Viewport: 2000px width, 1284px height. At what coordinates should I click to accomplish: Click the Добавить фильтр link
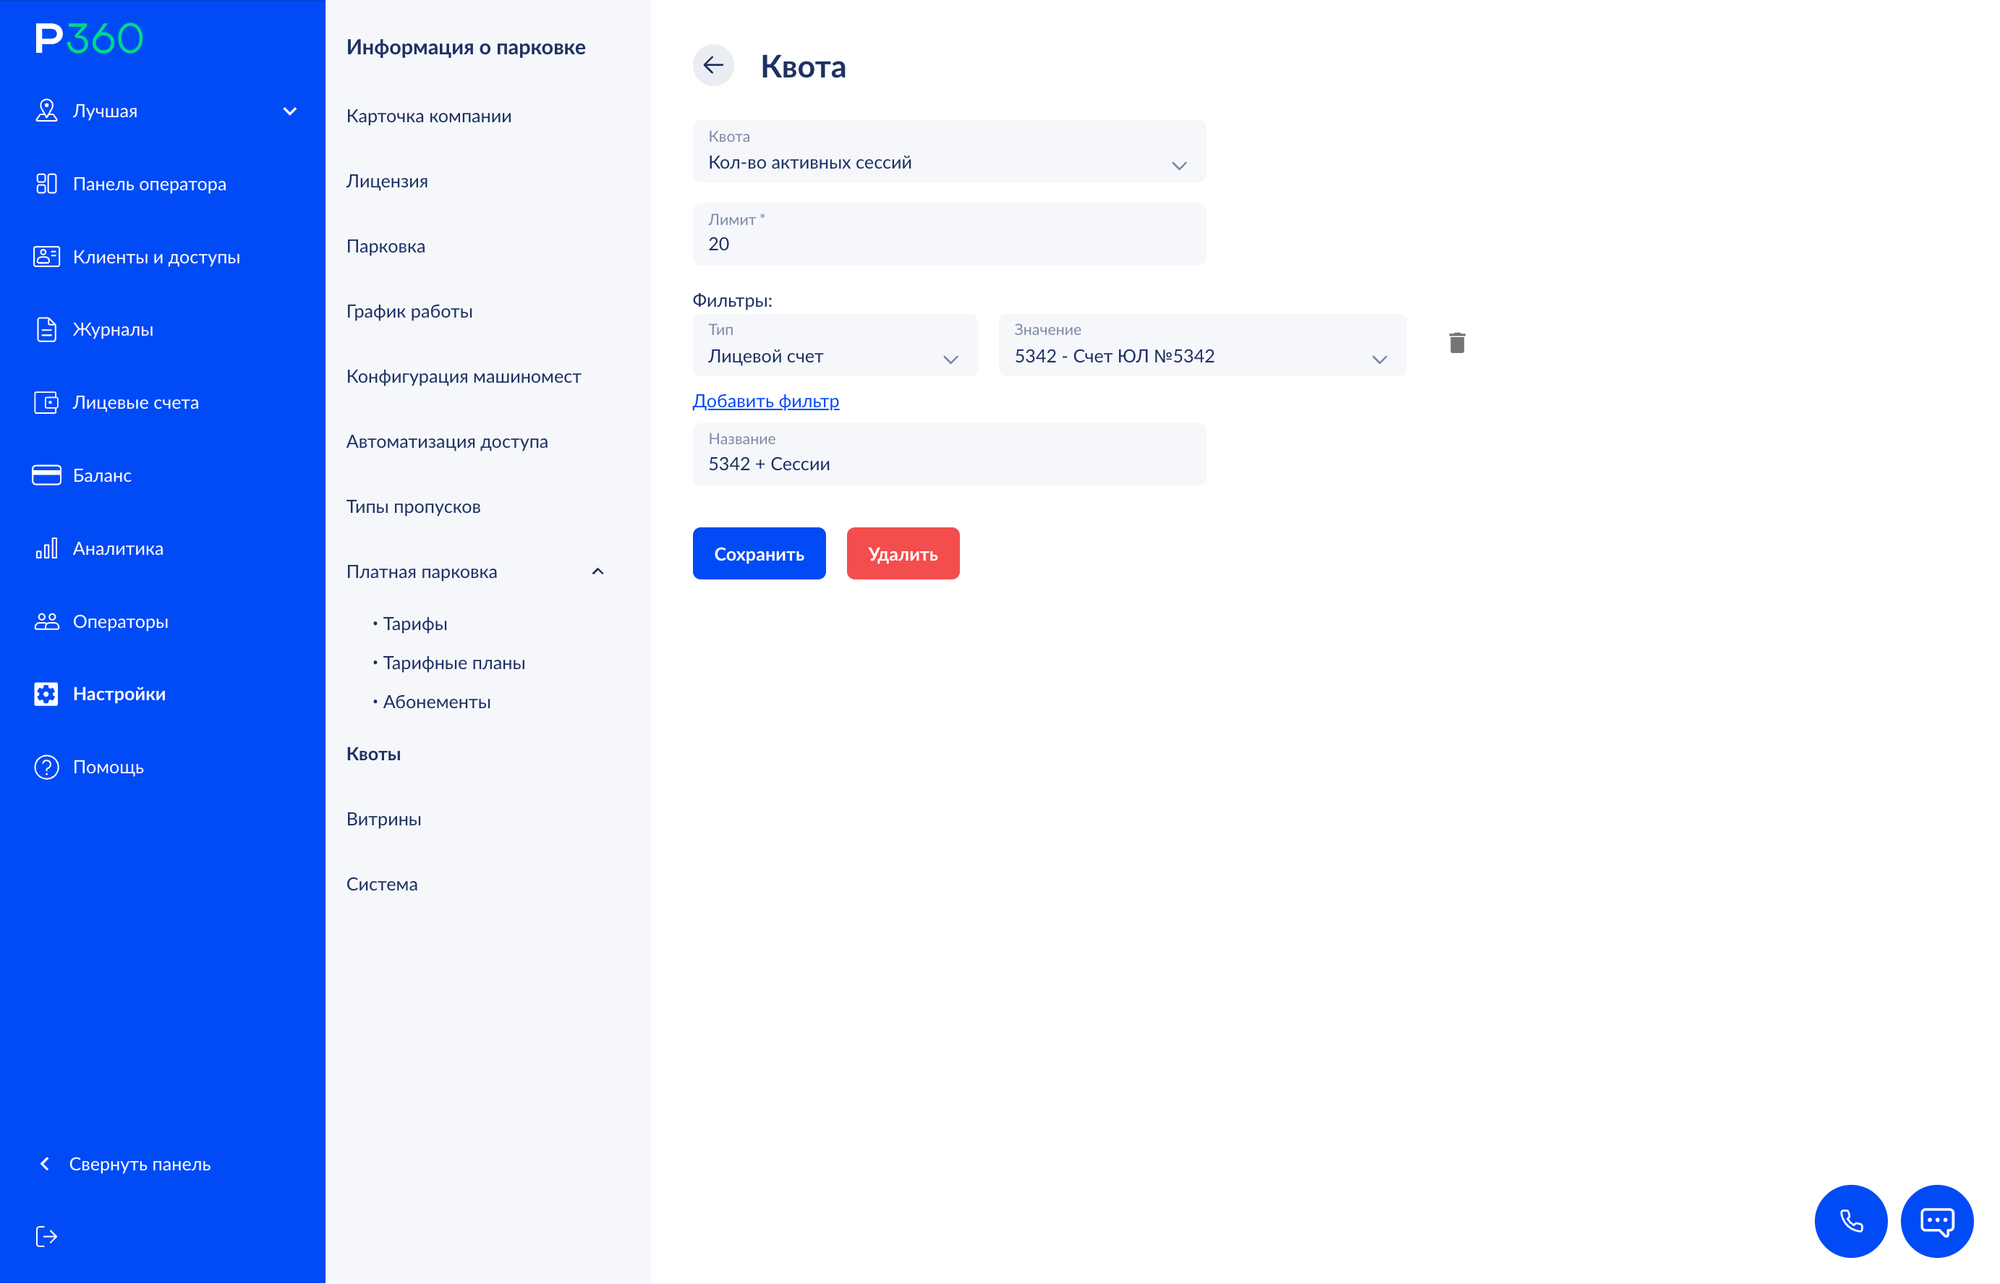[x=766, y=401]
